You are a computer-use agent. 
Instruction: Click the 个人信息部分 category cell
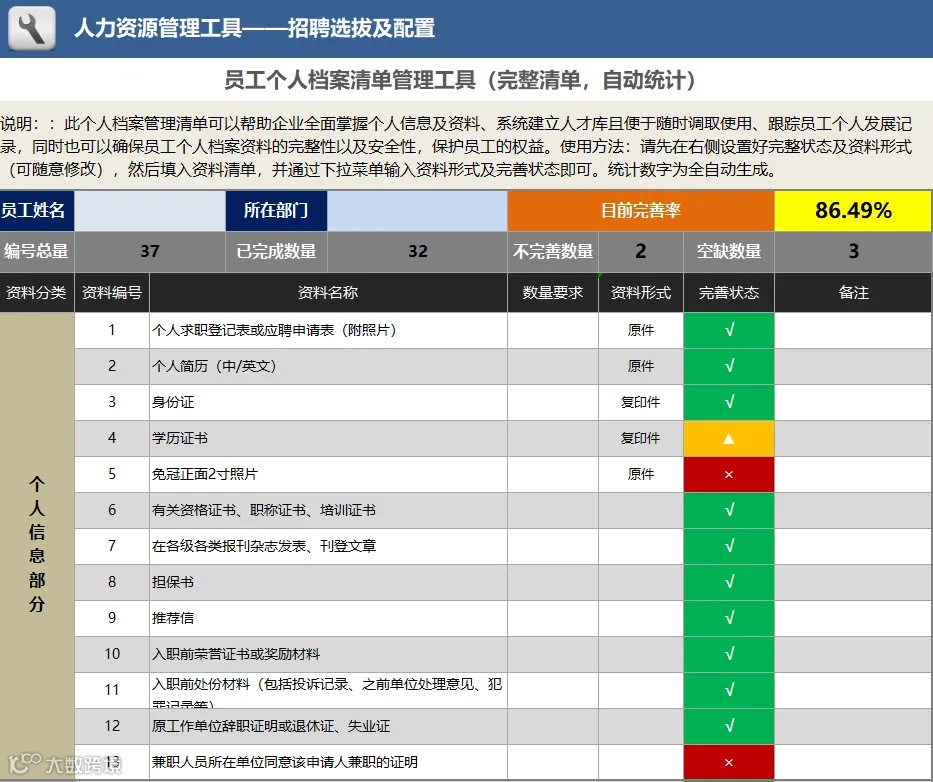[x=37, y=546]
